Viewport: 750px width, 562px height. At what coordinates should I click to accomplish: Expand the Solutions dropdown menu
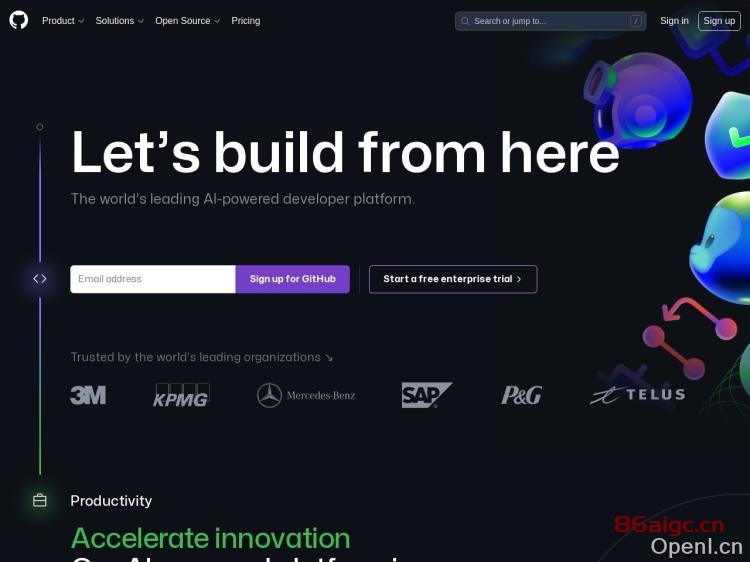(119, 21)
